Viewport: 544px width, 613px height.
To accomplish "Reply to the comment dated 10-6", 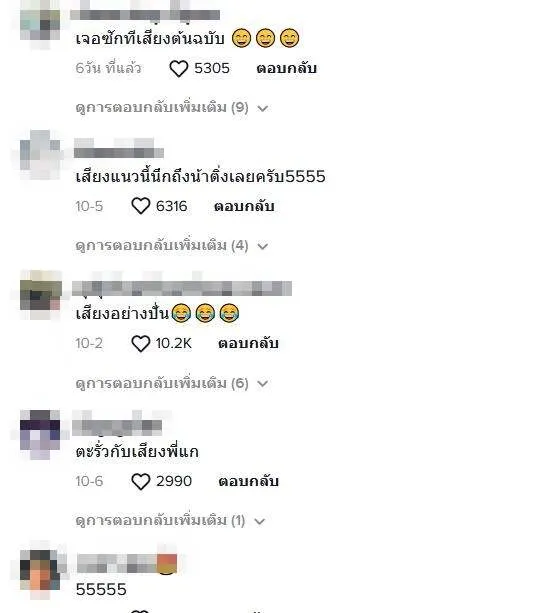I will coord(248,481).
